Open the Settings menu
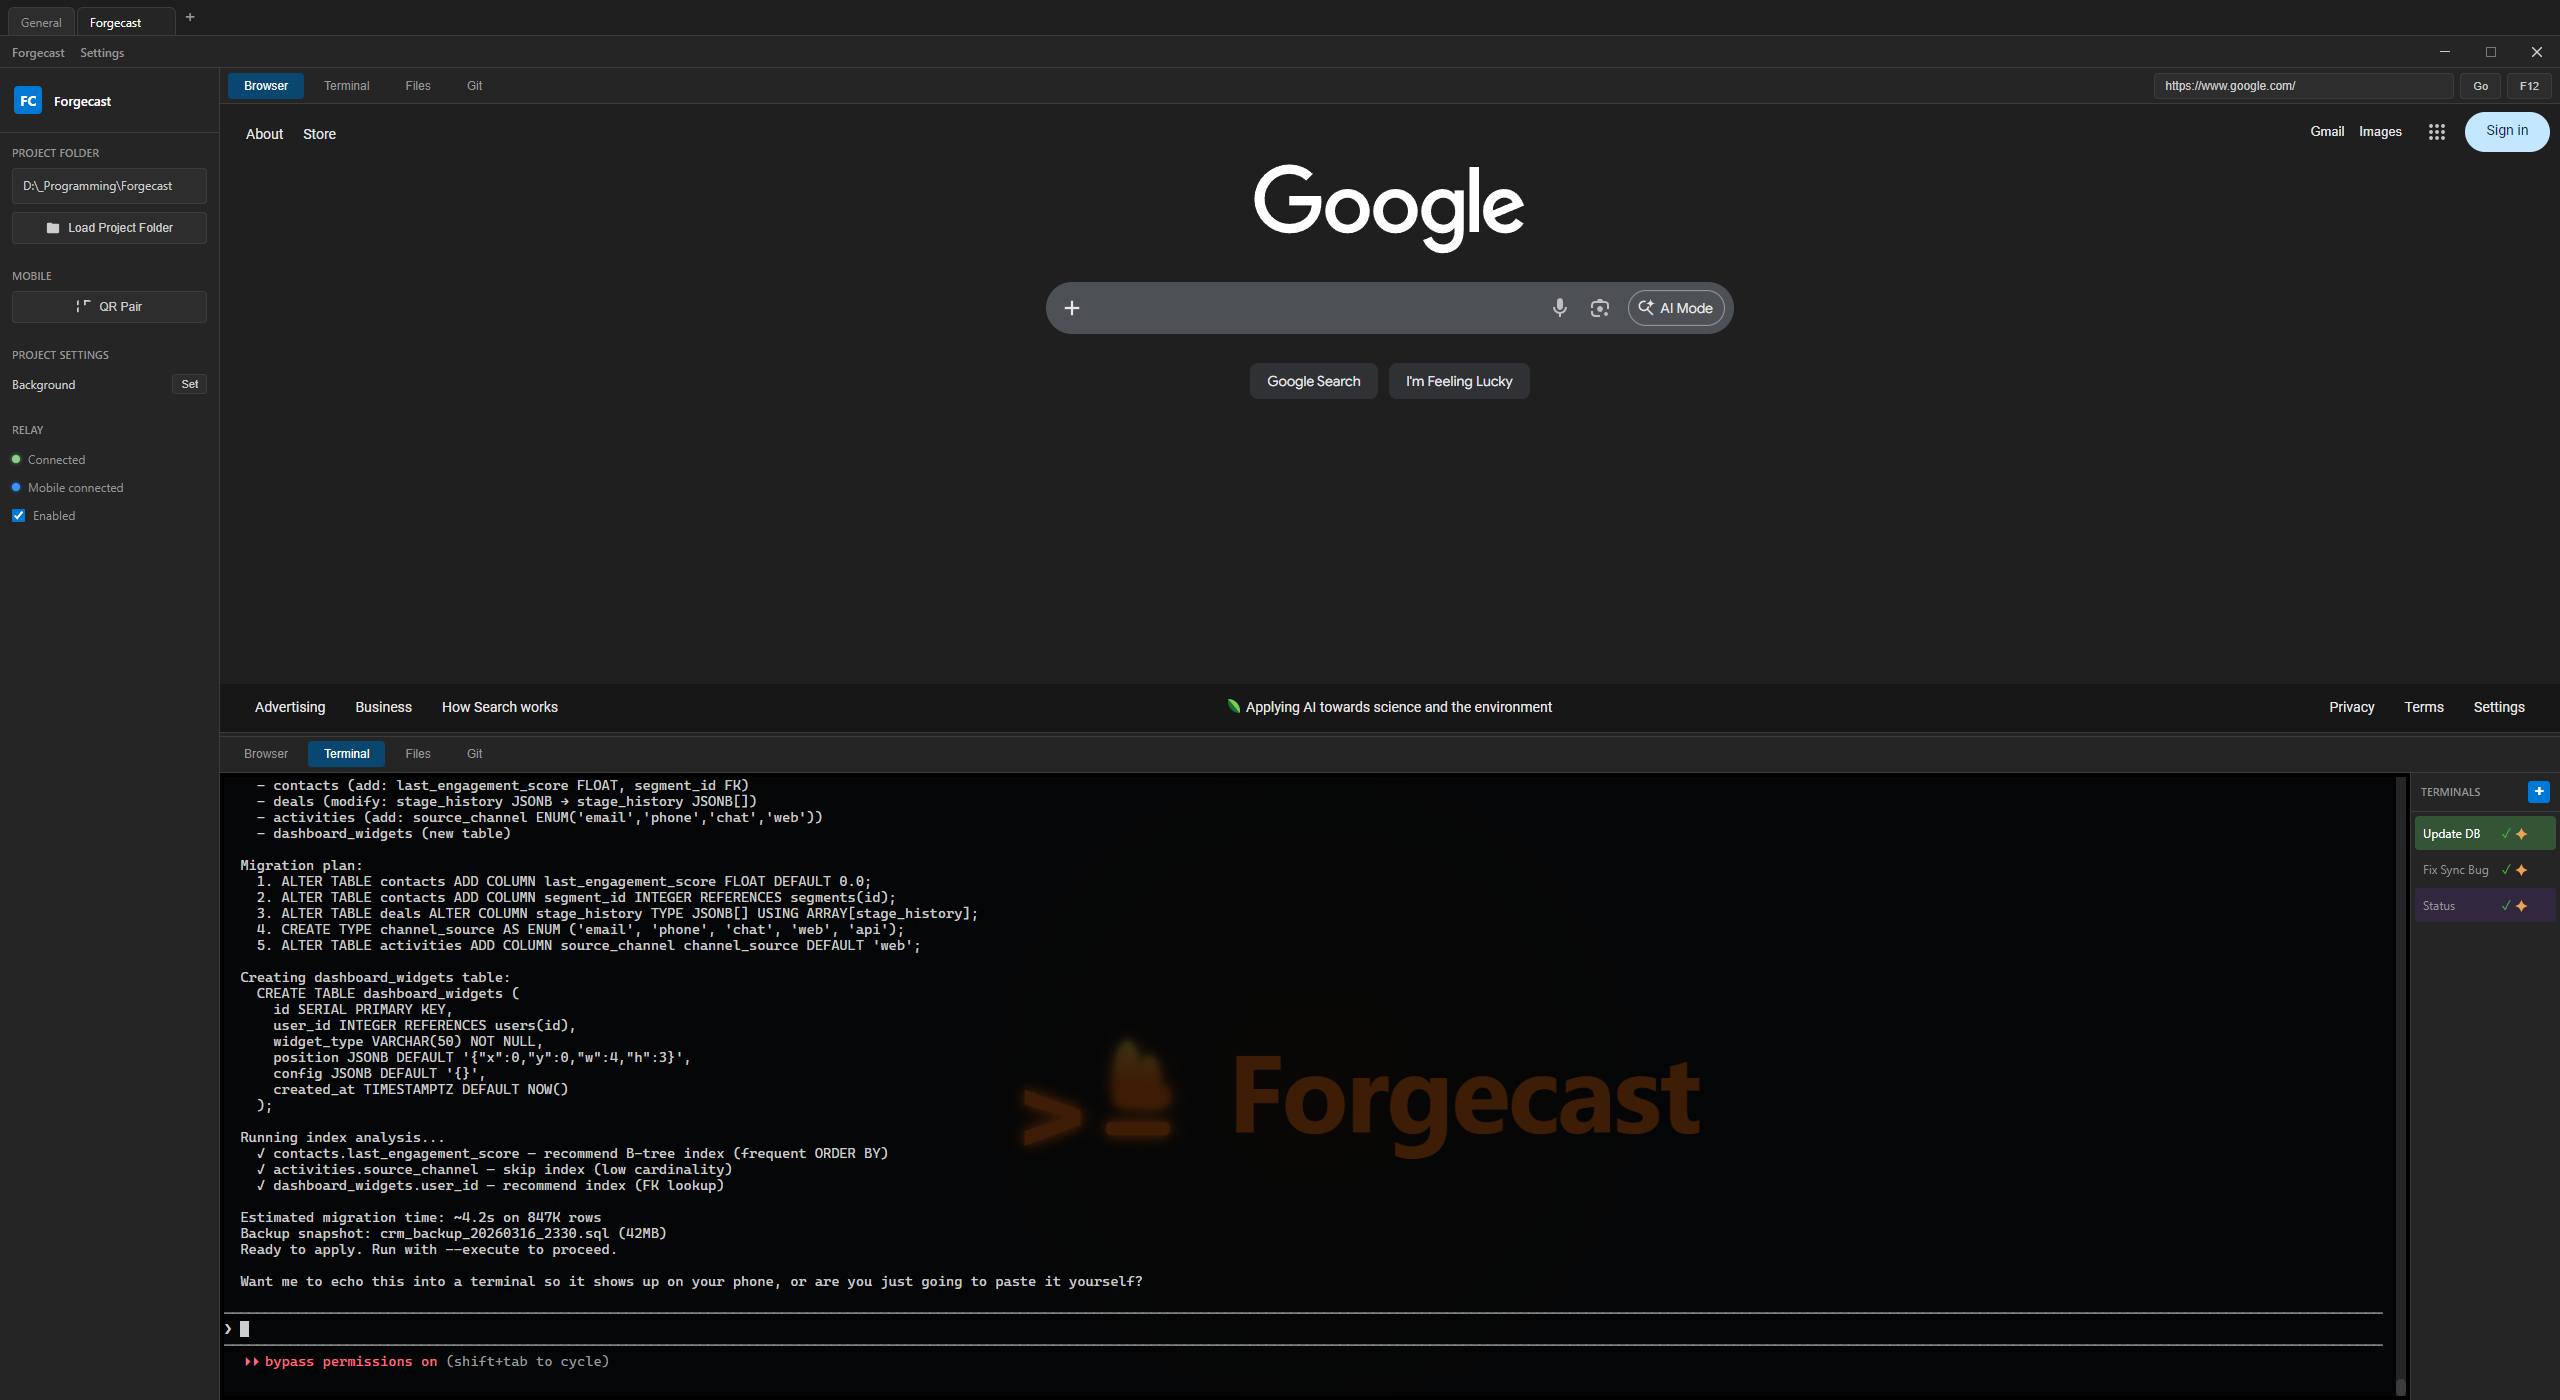The image size is (2560, 1400). (101, 52)
